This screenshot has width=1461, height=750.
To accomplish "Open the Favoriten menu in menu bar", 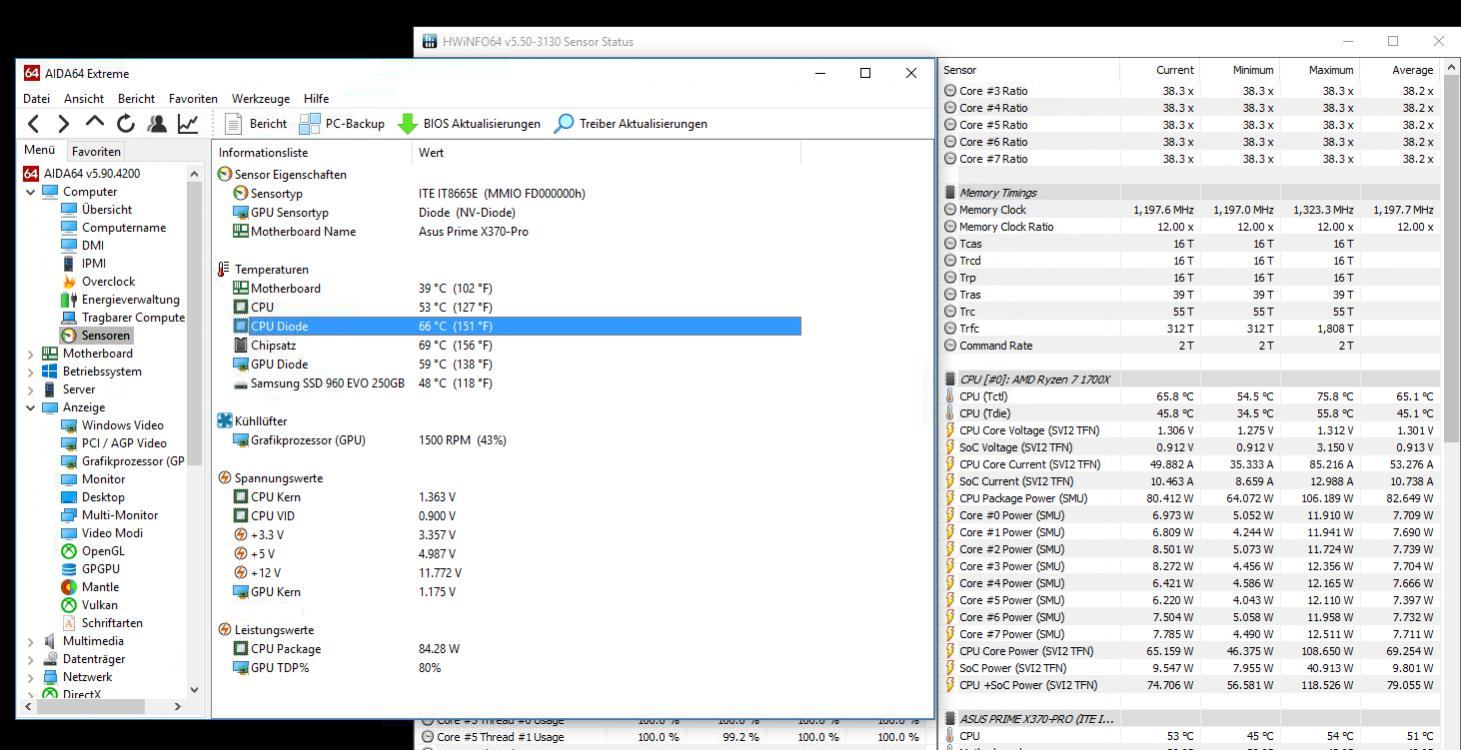I will pyautogui.click(x=194, y=99).
